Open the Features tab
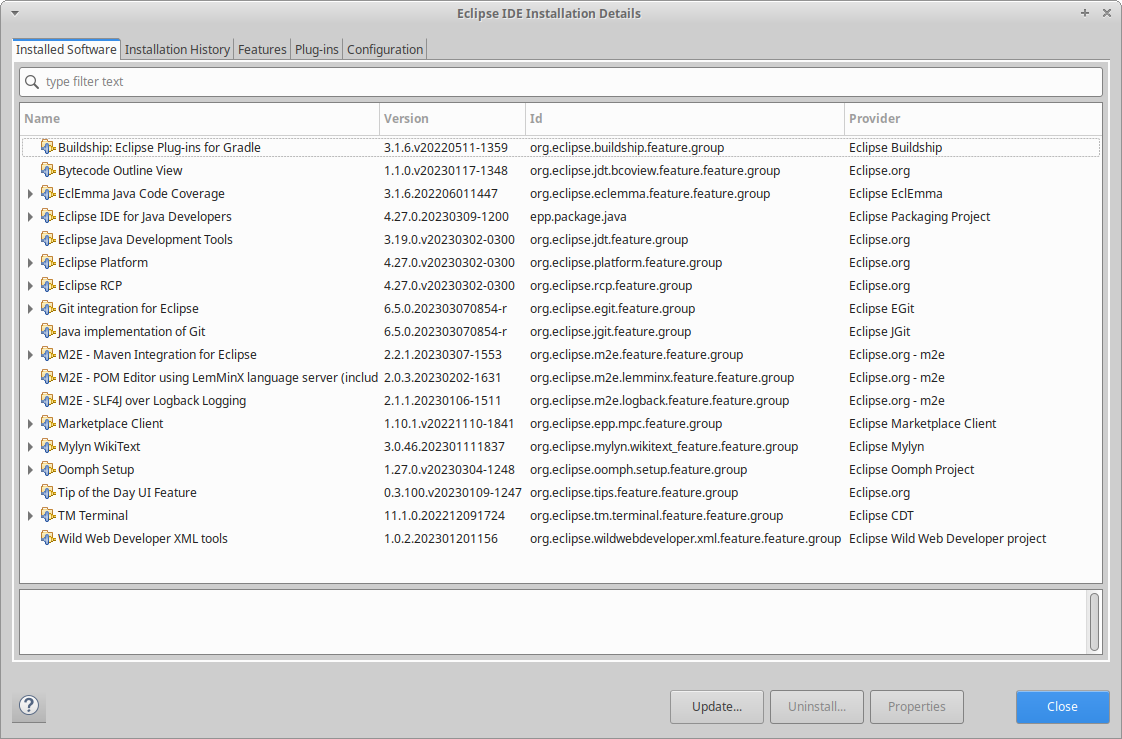The width and height of the screenshot is (1122, 739). tap(262, 49)
